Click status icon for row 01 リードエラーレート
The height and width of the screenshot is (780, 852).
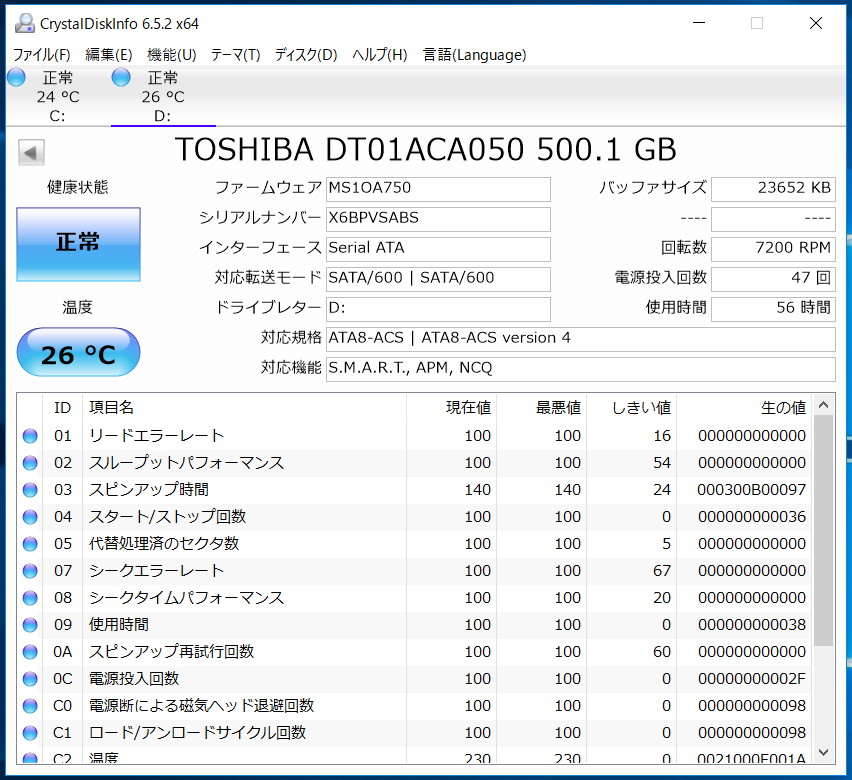pos(30,436)
